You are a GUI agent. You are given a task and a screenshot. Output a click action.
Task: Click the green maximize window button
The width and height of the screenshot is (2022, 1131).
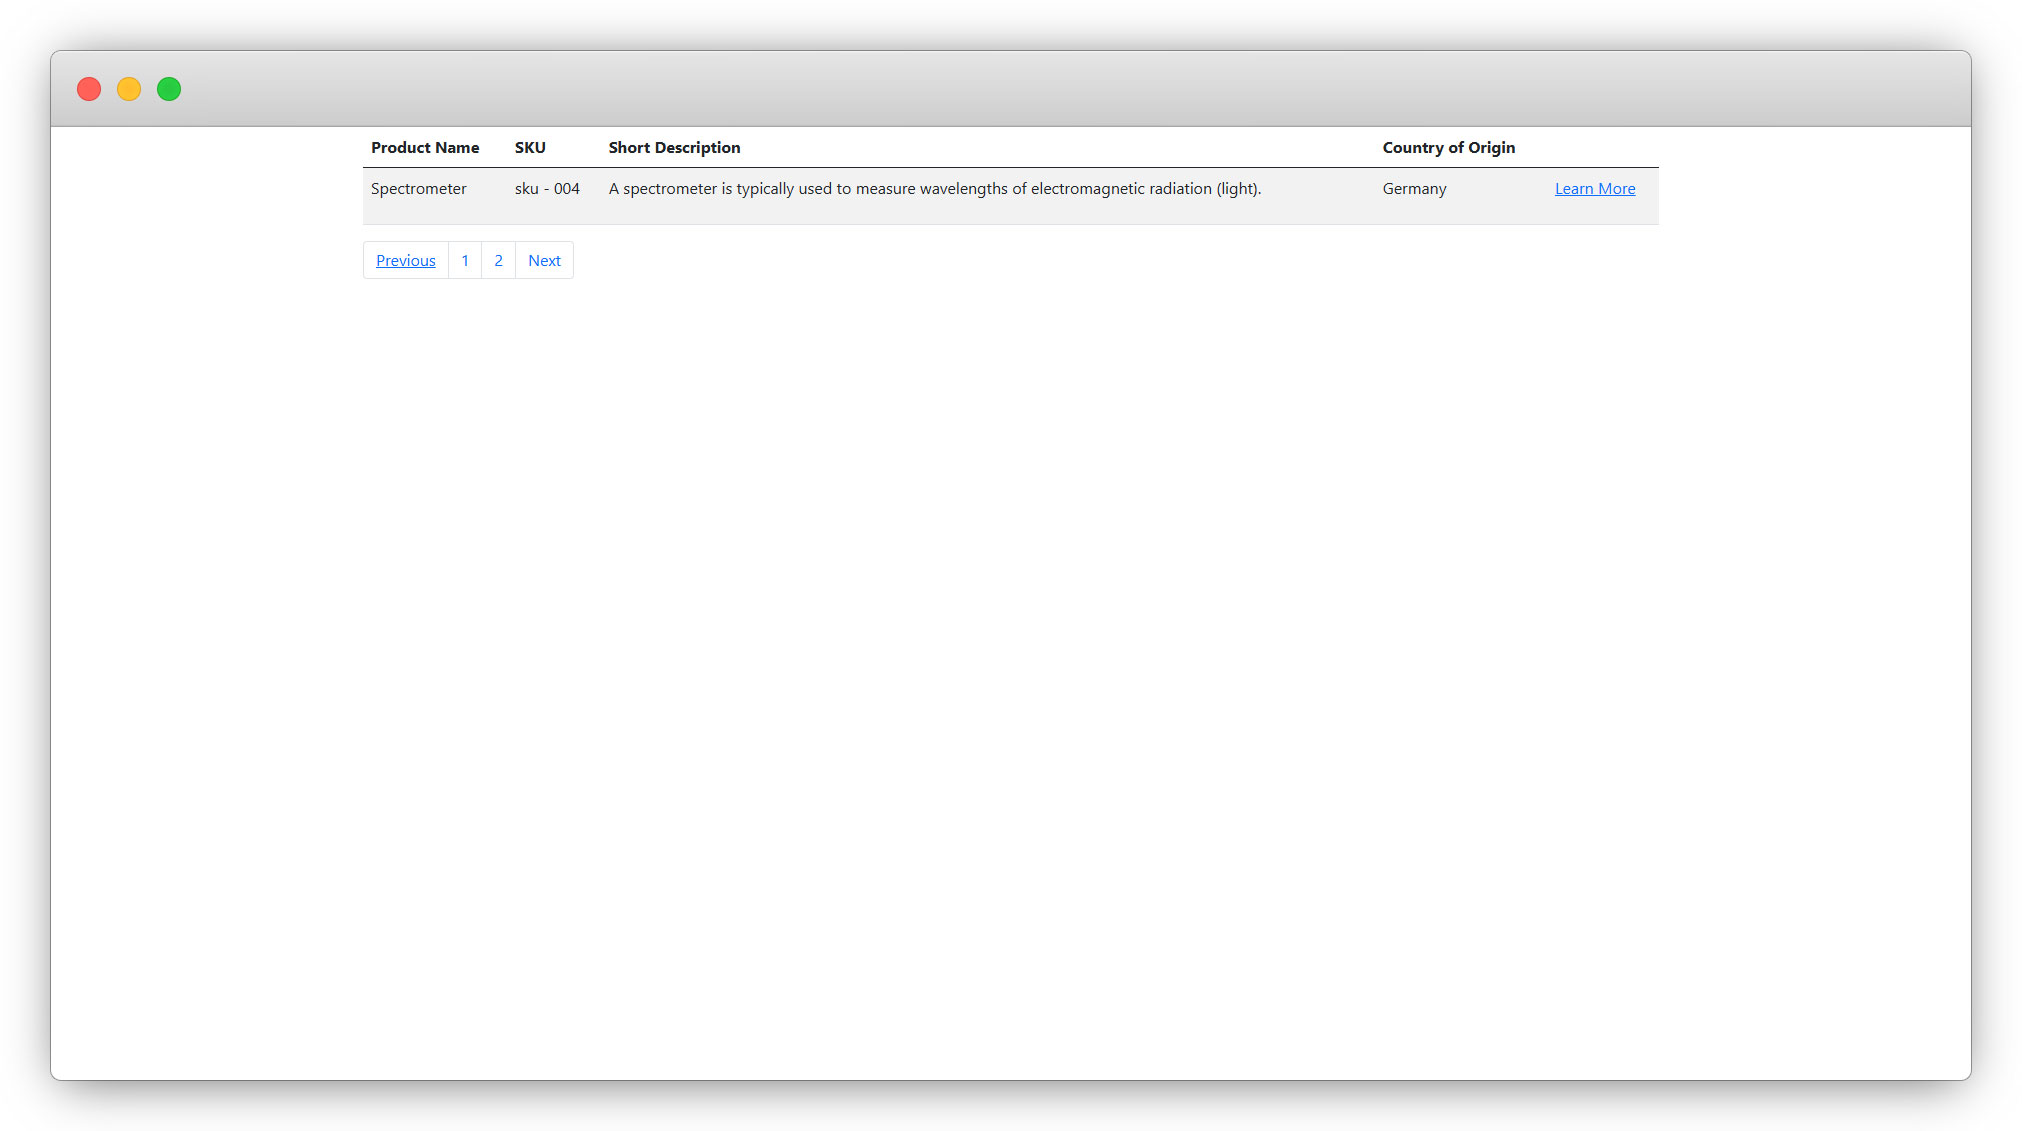coord(169,89)
